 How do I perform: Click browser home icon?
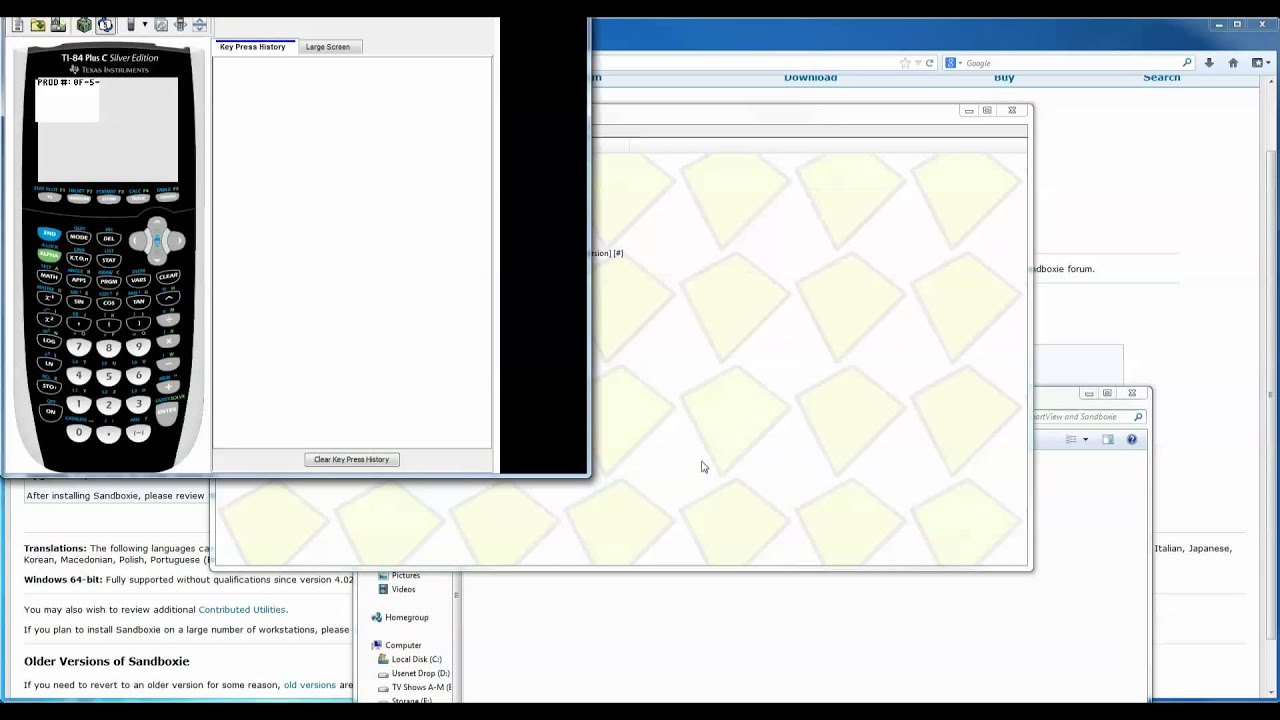tap(1233, 63)
